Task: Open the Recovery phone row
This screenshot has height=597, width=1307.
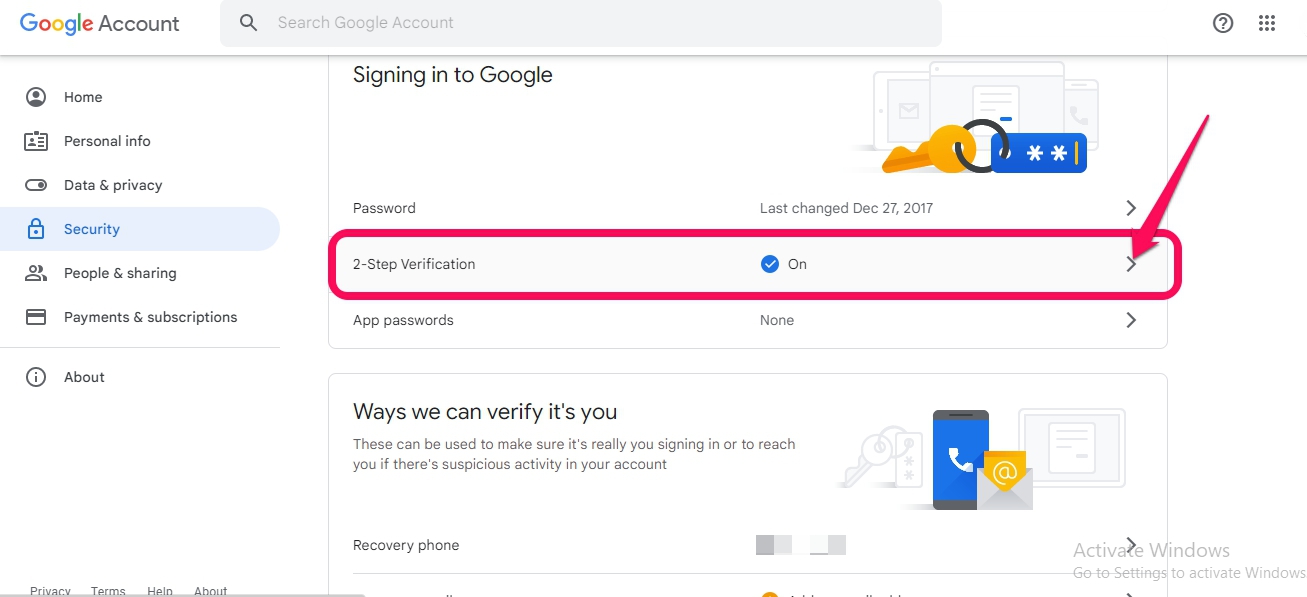Action: (x=748, y=545)
